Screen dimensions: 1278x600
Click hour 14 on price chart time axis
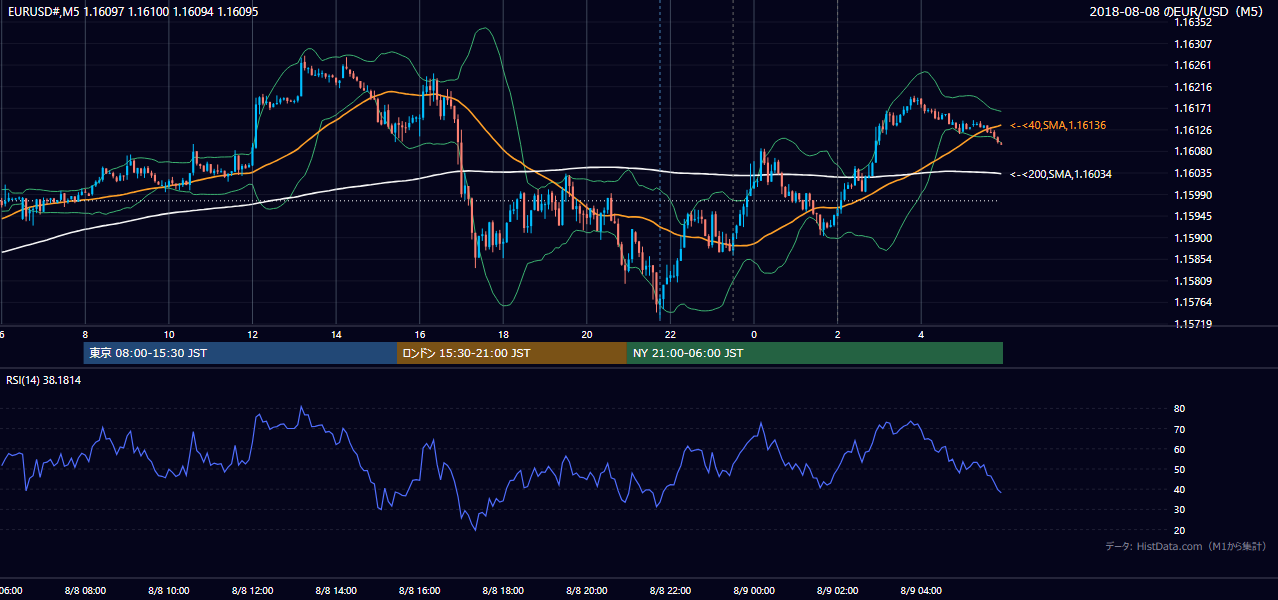[x=336, y=334]
